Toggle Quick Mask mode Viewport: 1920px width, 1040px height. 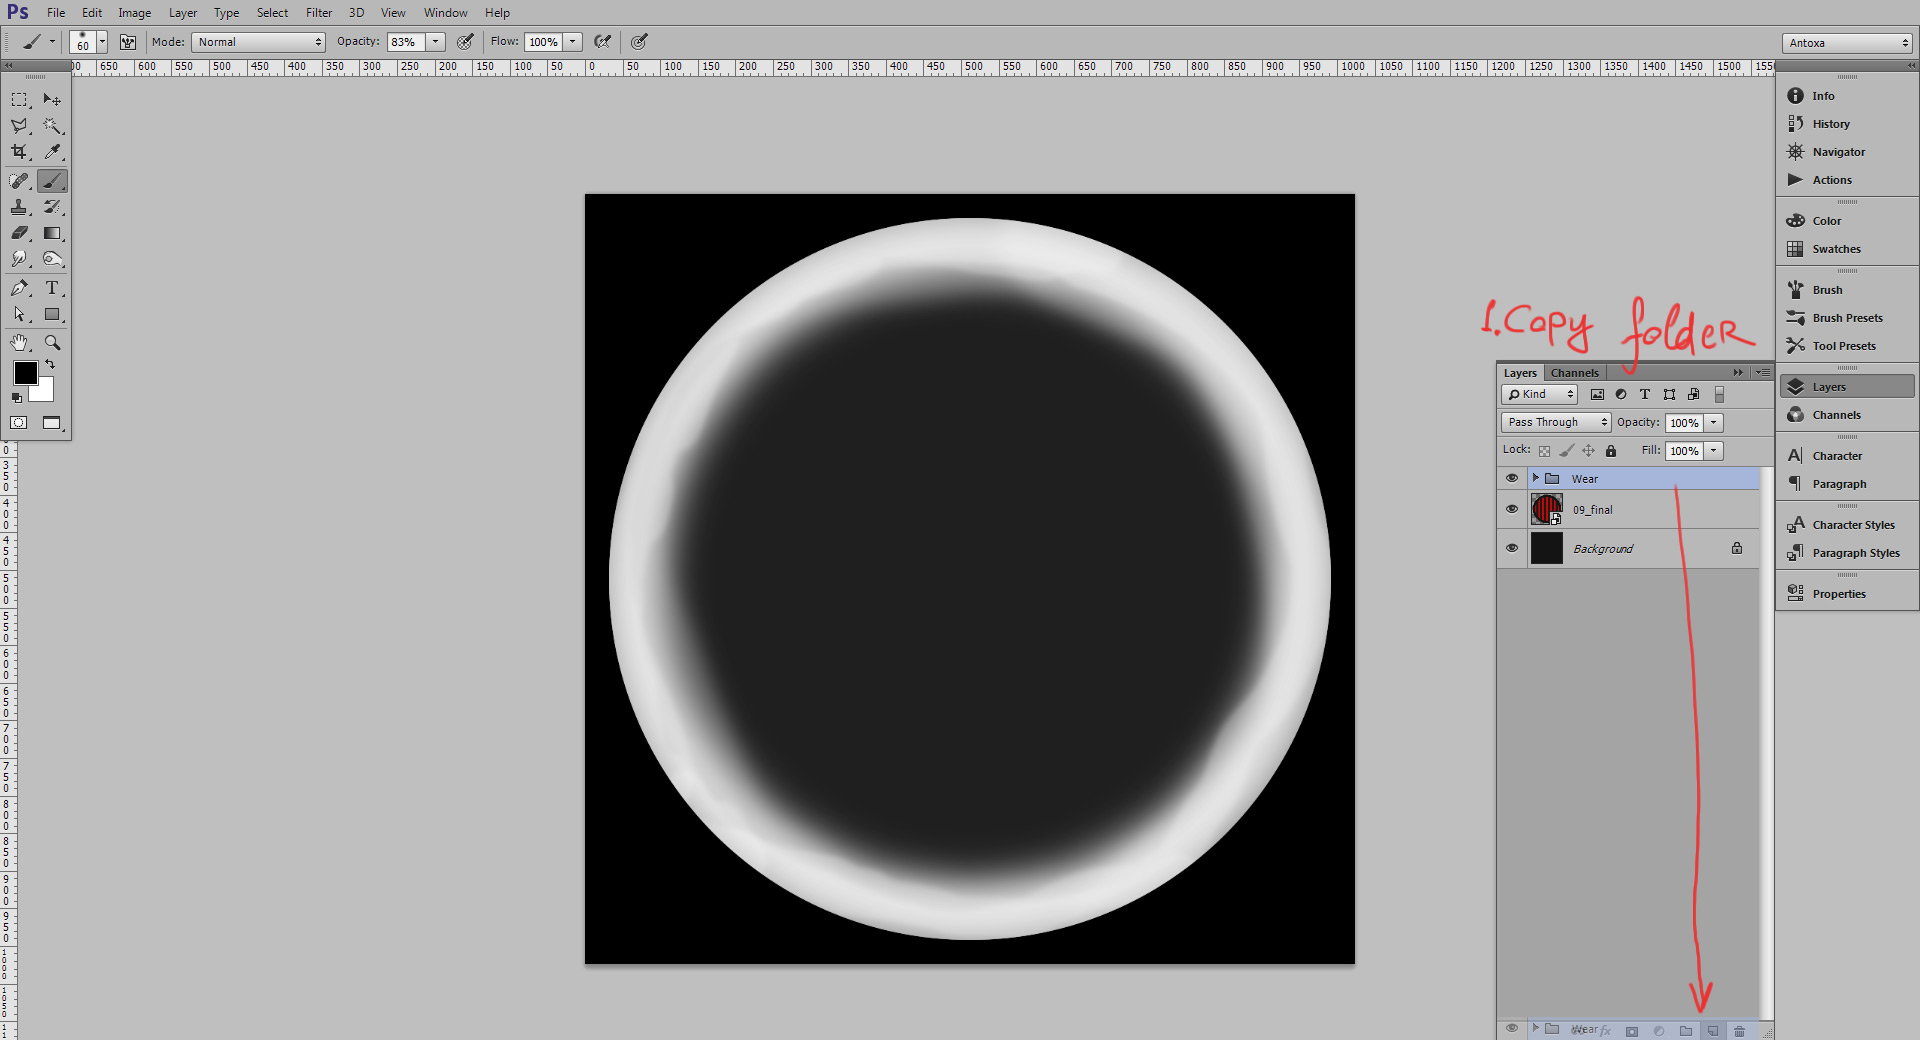click(x=19, y=423)
